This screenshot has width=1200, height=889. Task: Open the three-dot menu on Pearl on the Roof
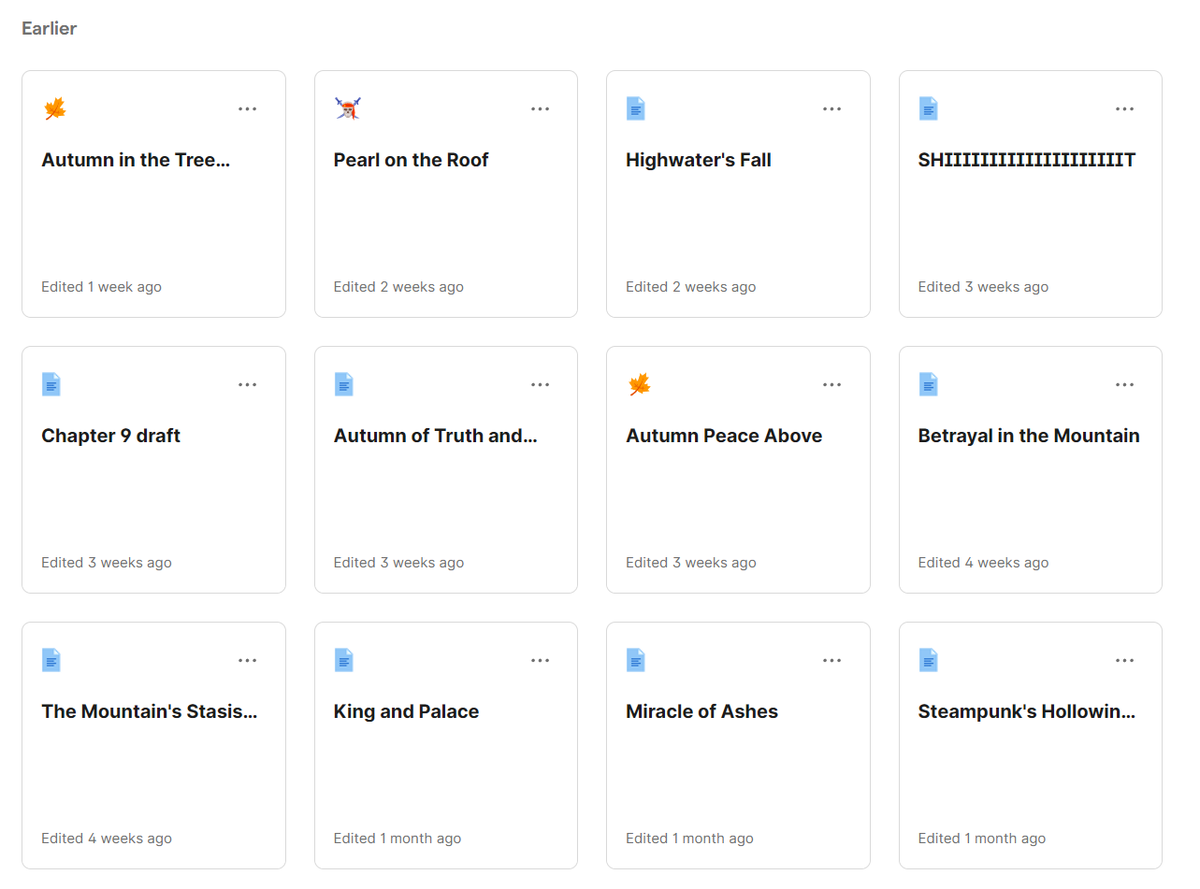[540, 109]
